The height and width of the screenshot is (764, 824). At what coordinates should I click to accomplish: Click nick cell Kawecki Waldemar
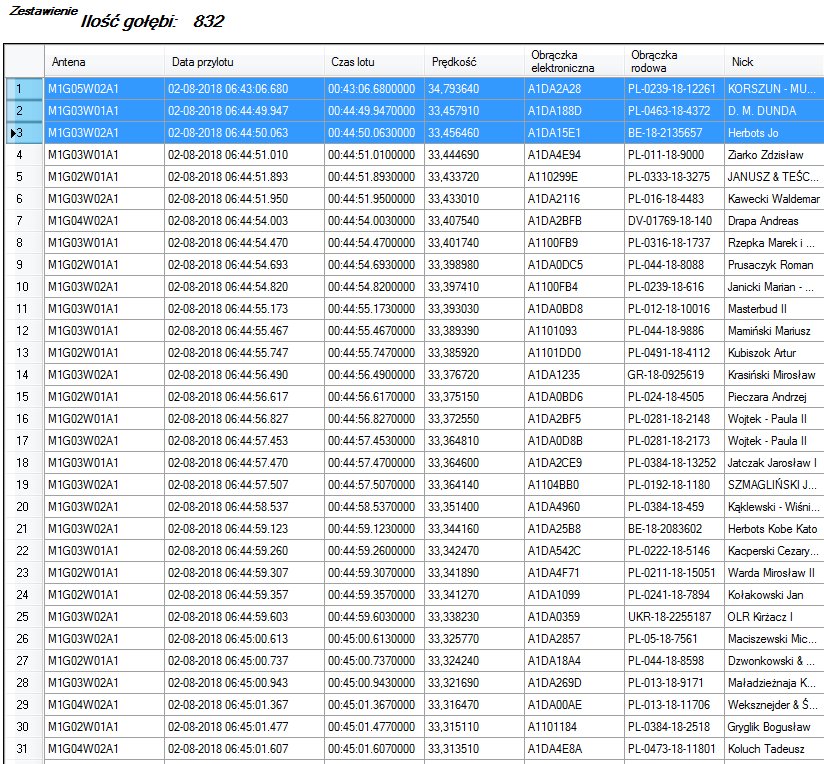[x=774, y=199]
